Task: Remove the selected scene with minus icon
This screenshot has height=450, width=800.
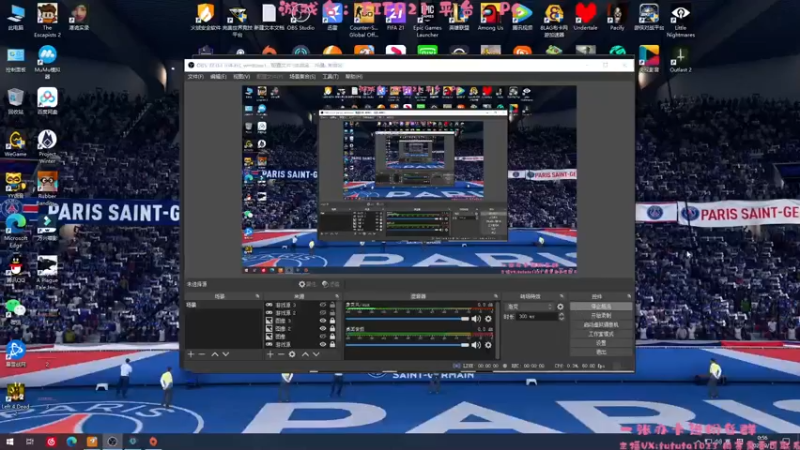Action: point(202,354)
